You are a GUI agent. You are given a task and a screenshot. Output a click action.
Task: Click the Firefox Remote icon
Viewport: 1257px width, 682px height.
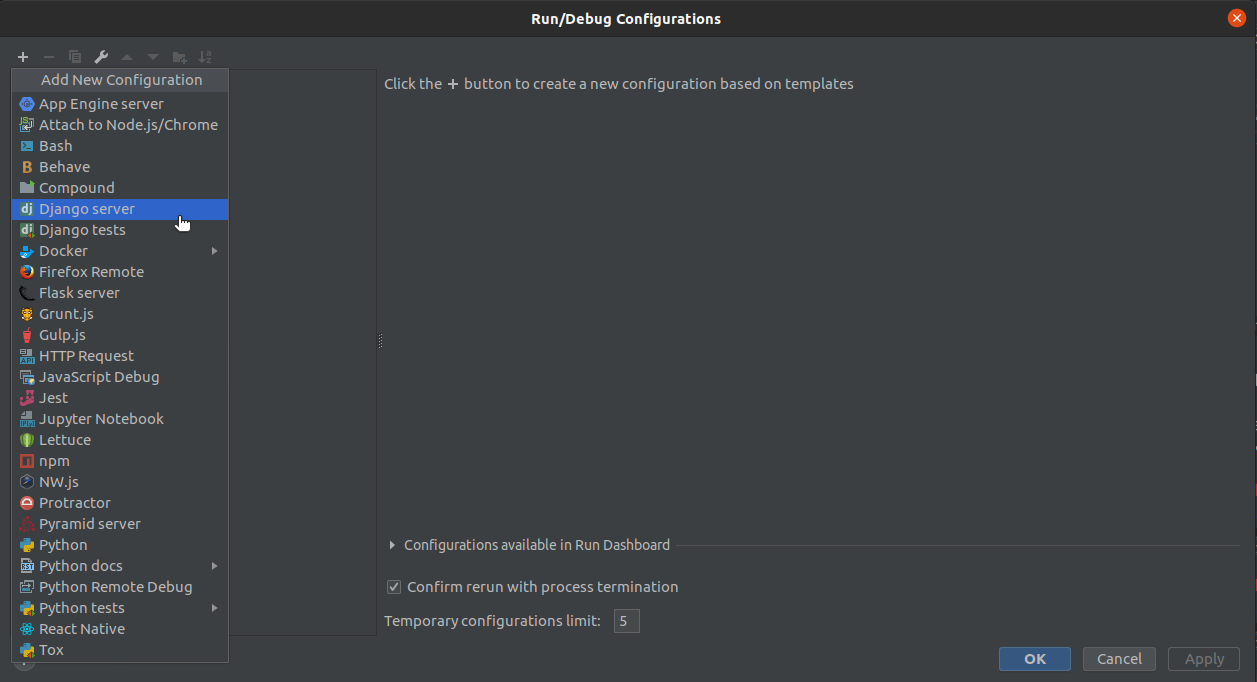pyautogui.click(x=27, y=272)
